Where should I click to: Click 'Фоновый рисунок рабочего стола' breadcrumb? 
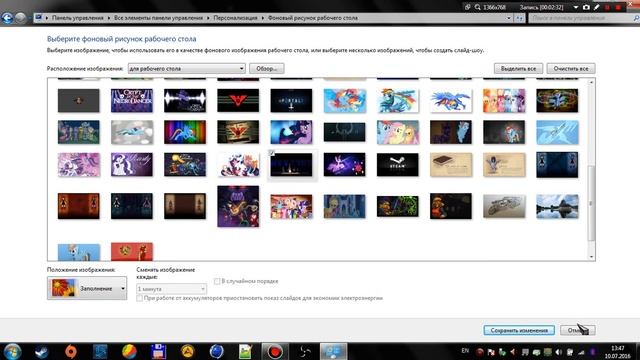[313, 18]
